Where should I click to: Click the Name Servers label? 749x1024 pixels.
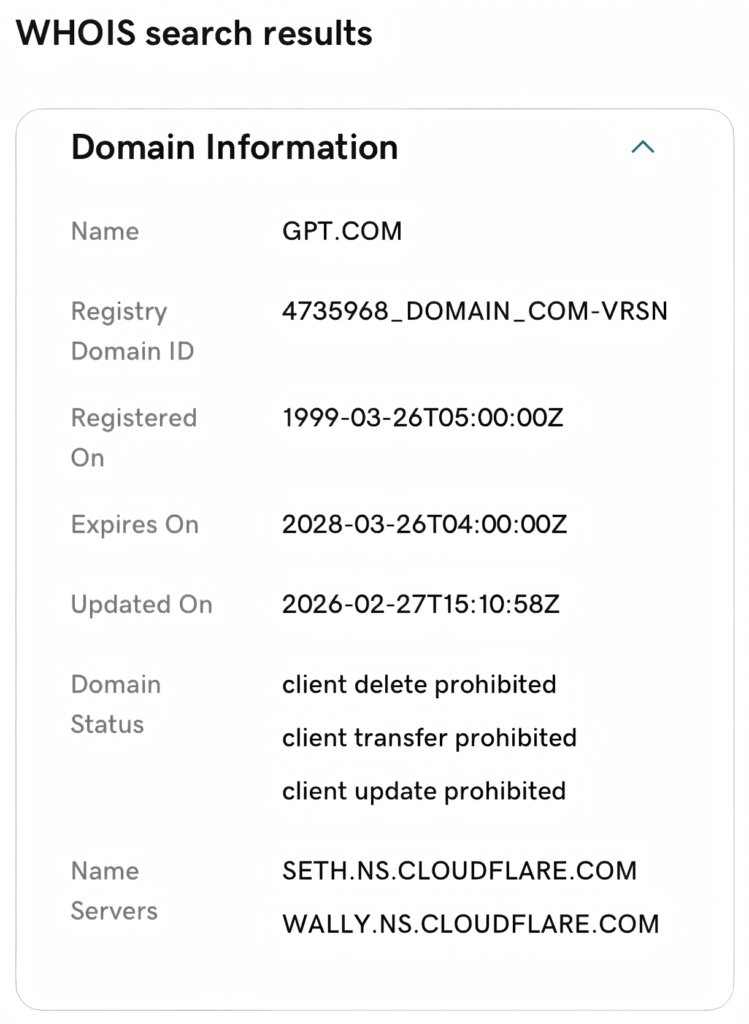[114, 890]
